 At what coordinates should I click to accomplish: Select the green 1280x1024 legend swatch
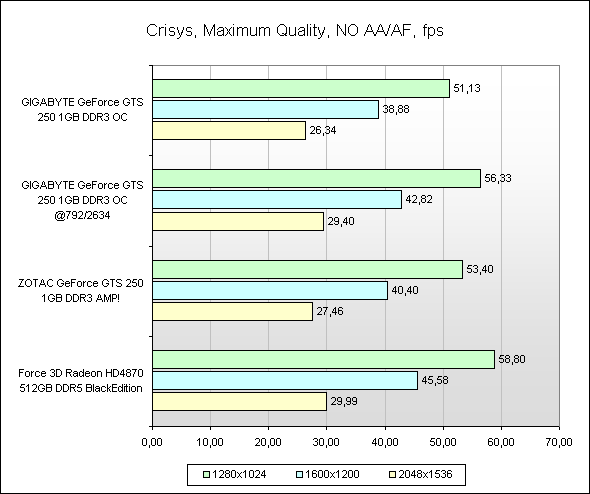[x=206, y=475]
